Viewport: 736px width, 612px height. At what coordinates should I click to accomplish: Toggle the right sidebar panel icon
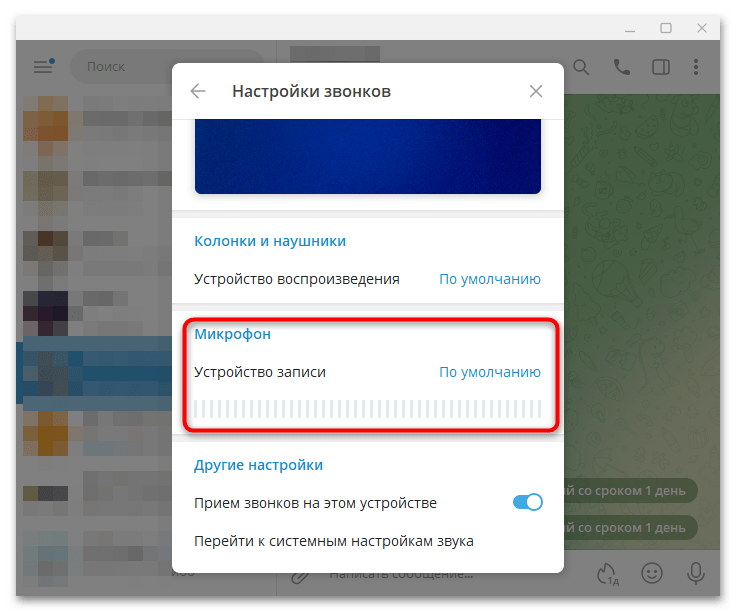[x=660, y=67]
